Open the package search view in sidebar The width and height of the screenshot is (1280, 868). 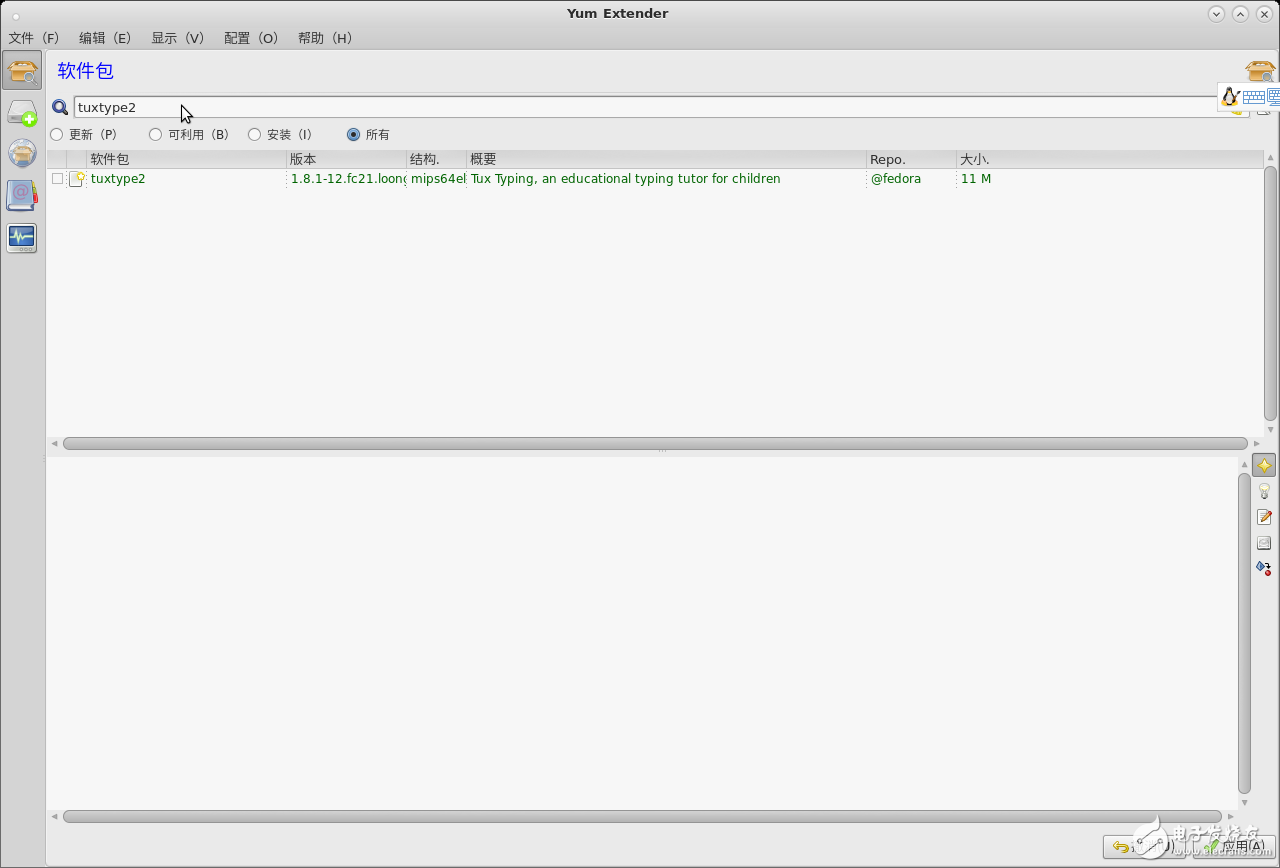click(22, 71)
